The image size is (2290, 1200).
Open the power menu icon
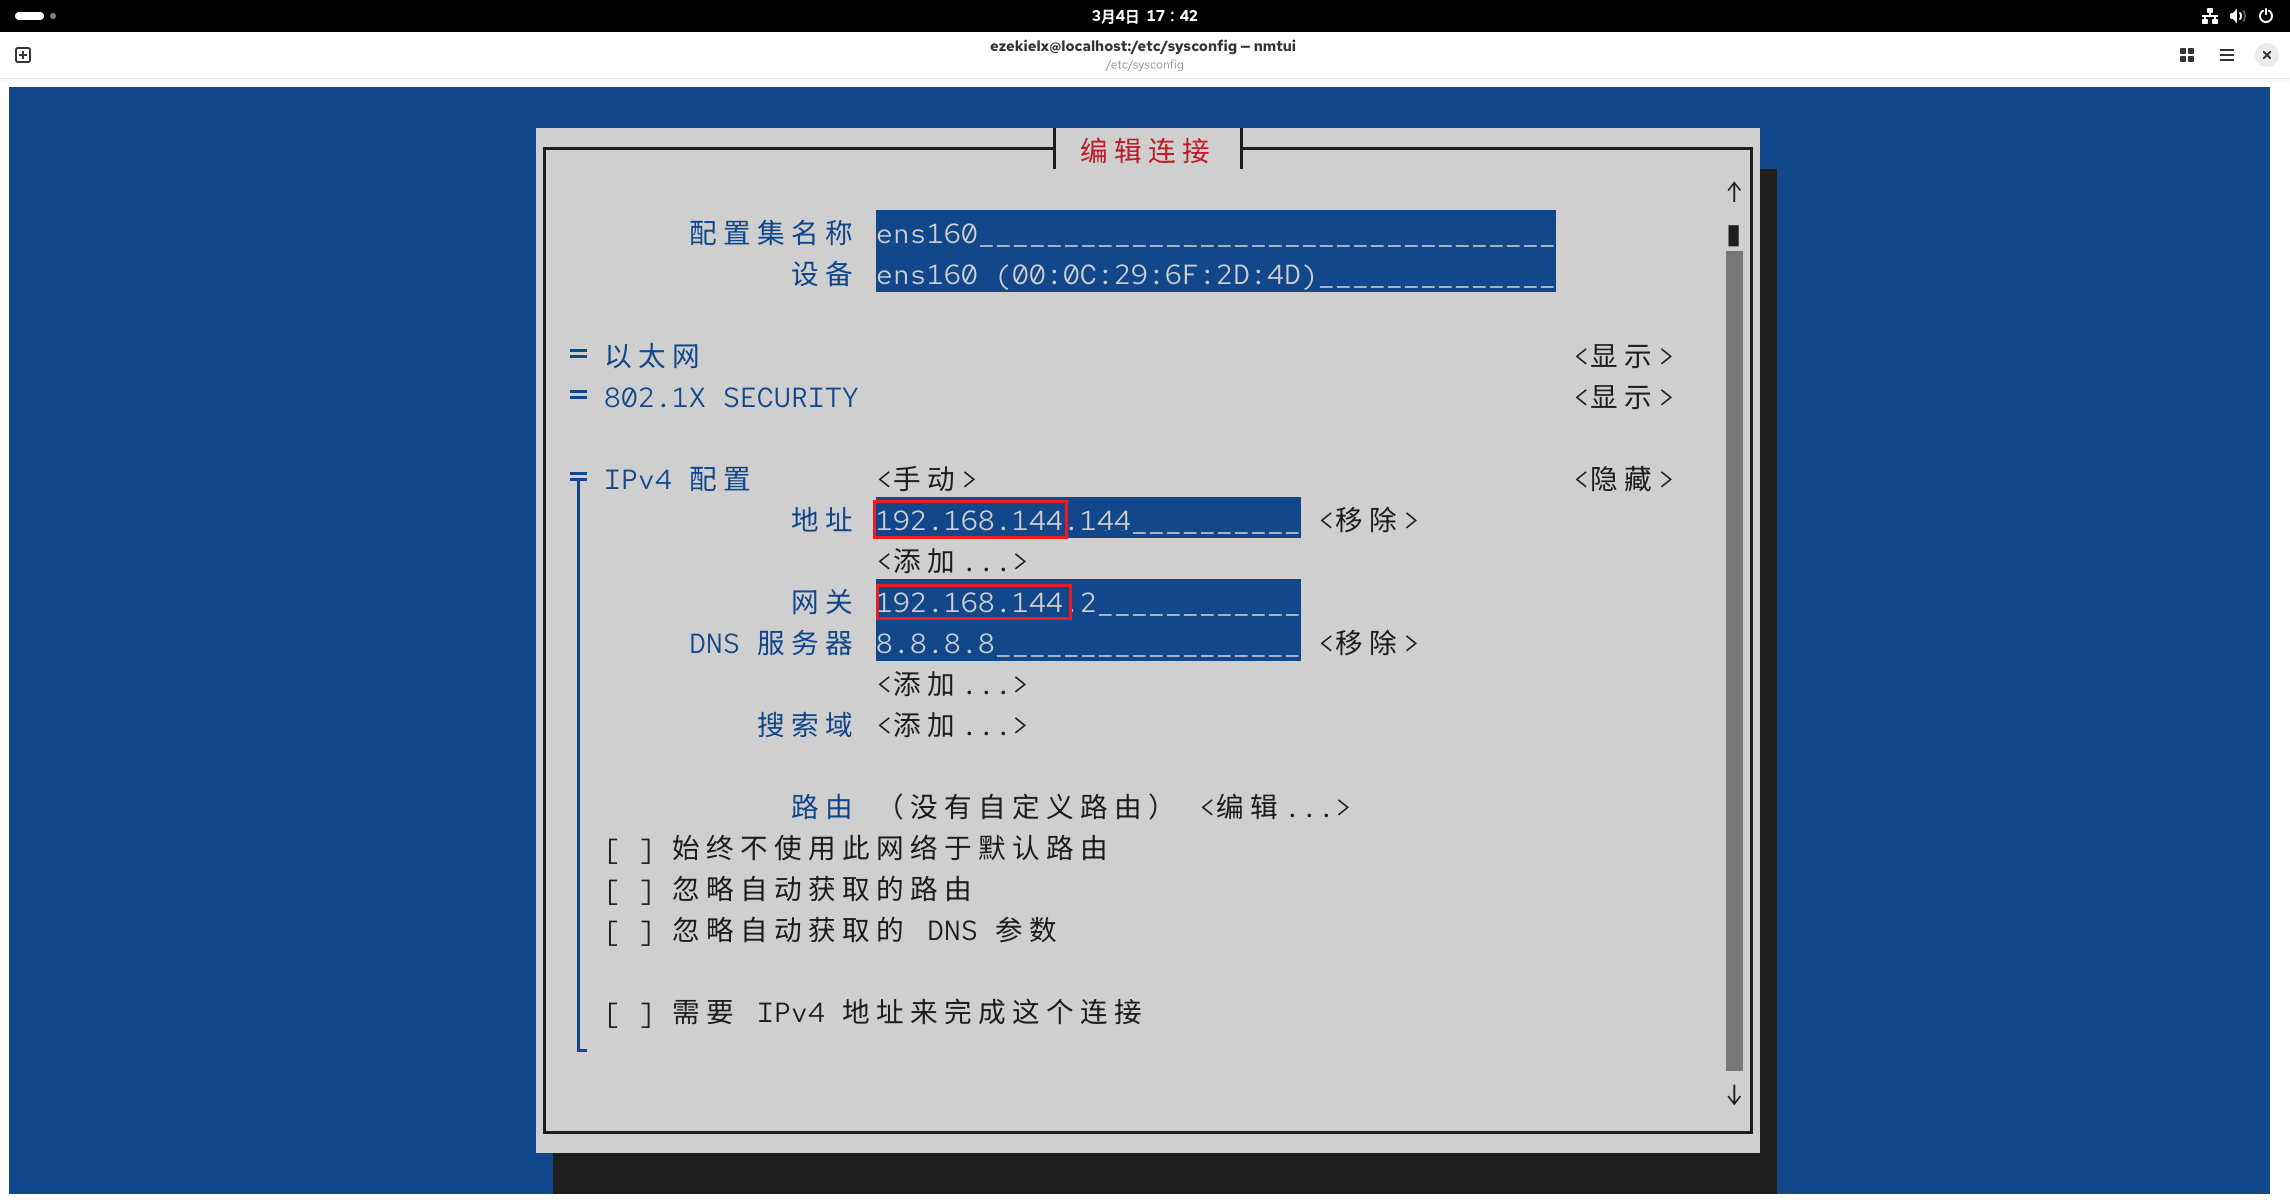2266,16
